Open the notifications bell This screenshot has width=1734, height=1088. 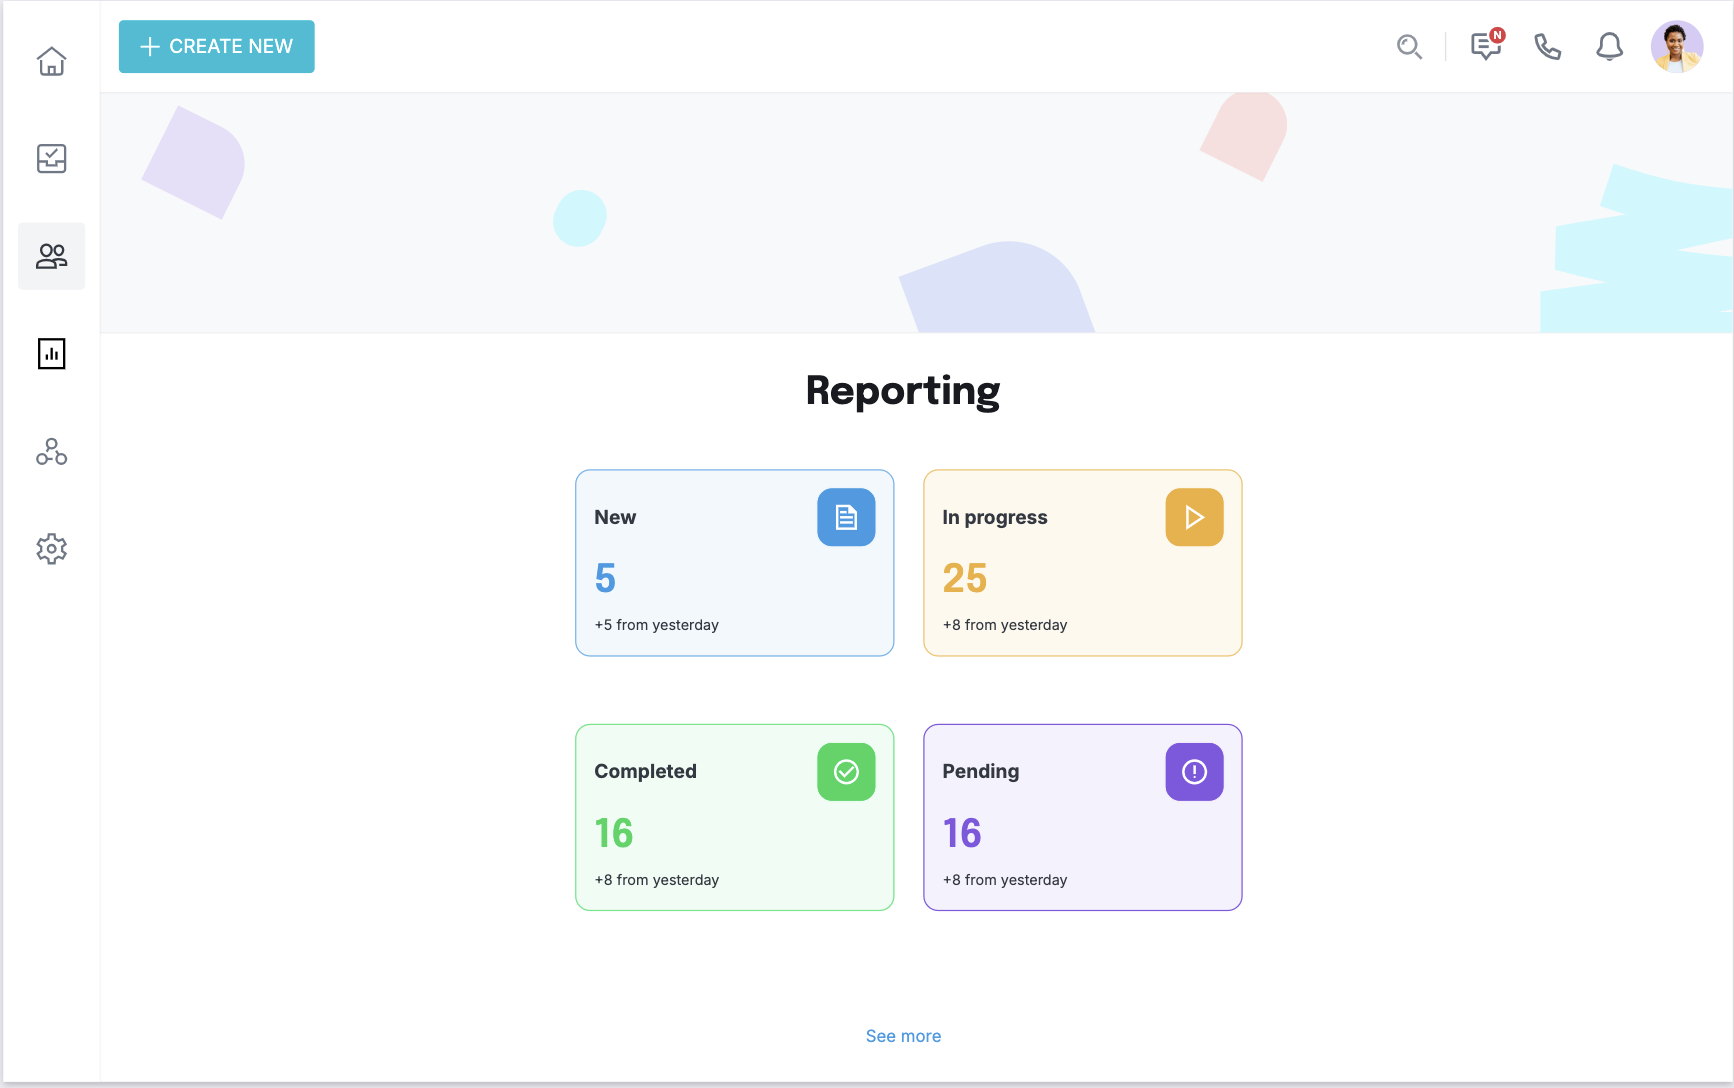tap(1609, 47)
